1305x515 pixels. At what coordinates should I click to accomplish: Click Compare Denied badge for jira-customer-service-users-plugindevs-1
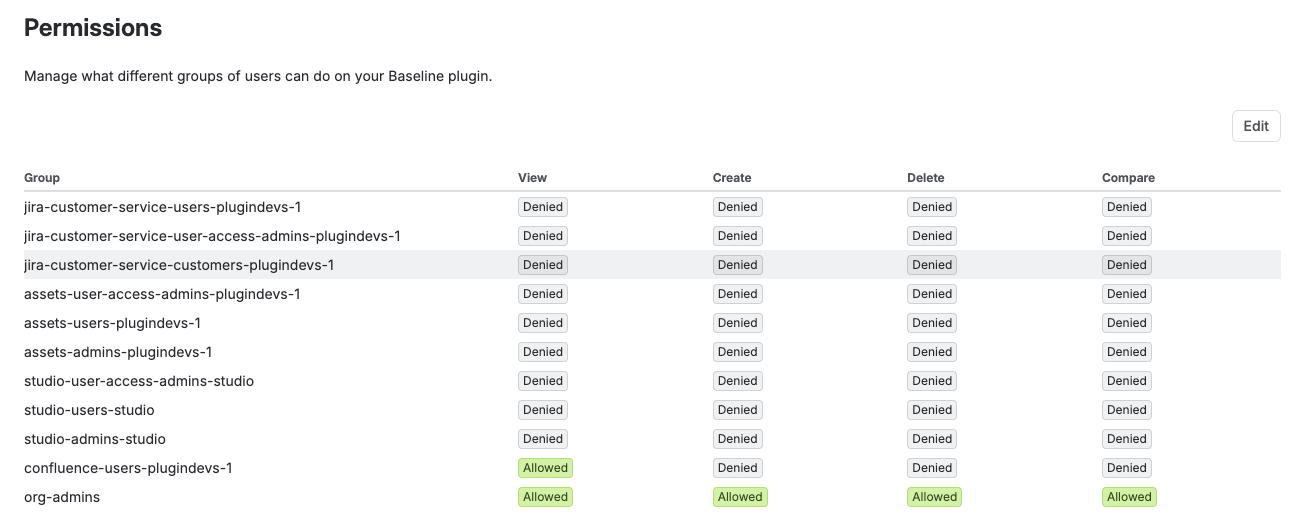(x=1127, y=207)
